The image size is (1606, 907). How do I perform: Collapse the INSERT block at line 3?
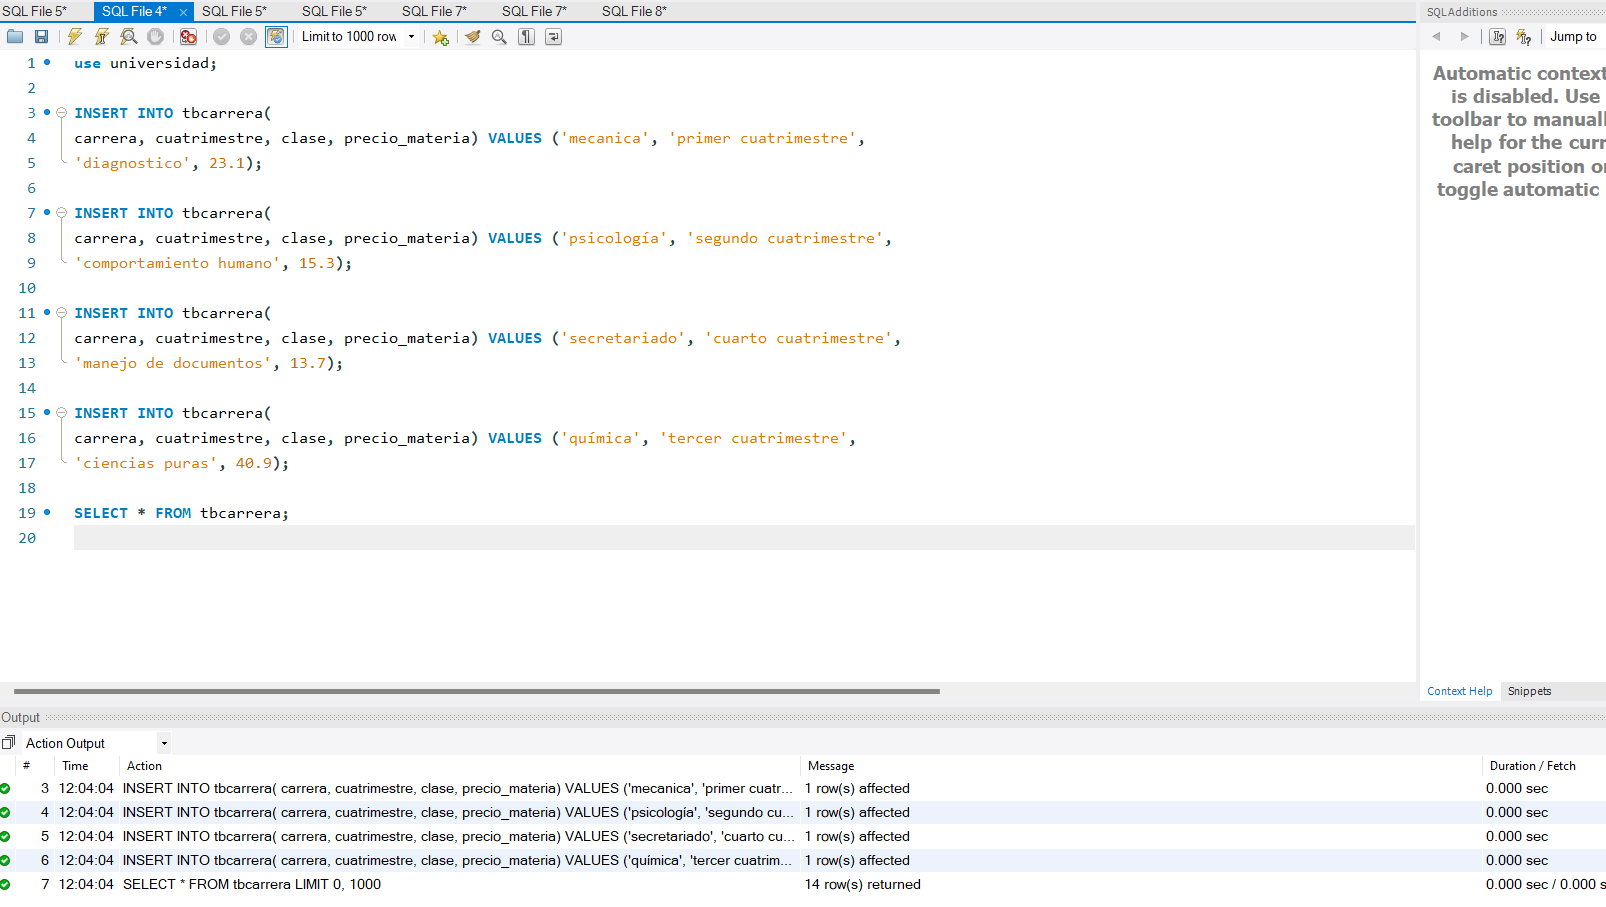tap(62, 113)
